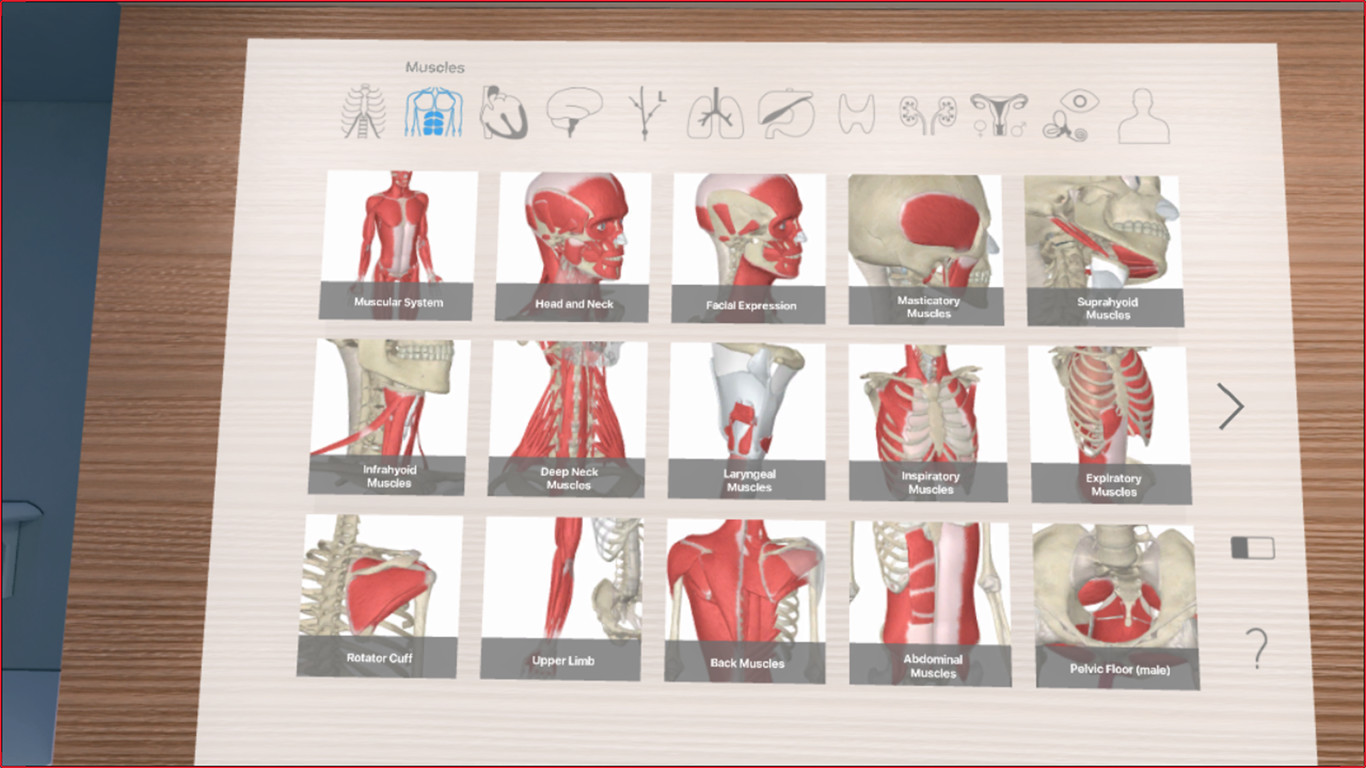1366x768 pixels.
Task: Click the body silhouette icon
Action: tap(1143, 117)
